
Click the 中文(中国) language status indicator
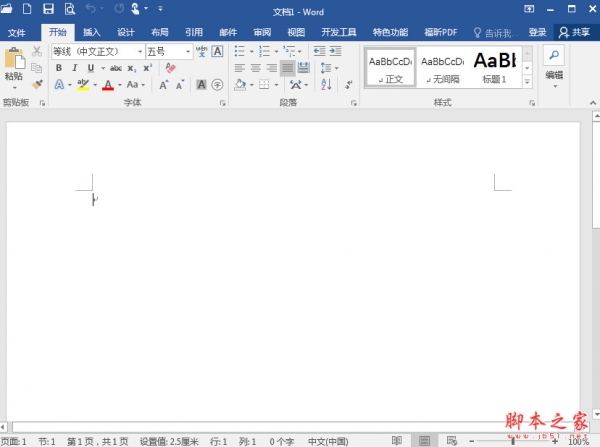point(328,442)
